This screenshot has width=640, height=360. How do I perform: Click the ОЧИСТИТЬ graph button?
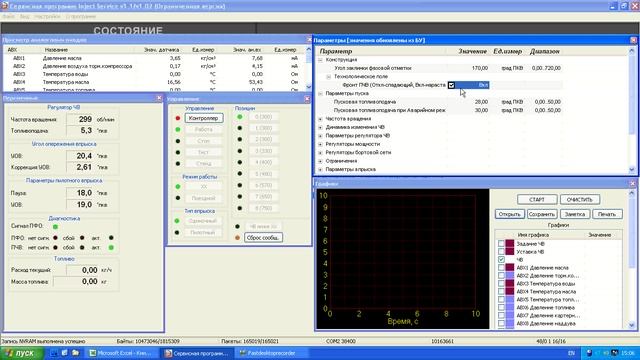[580, 200]
